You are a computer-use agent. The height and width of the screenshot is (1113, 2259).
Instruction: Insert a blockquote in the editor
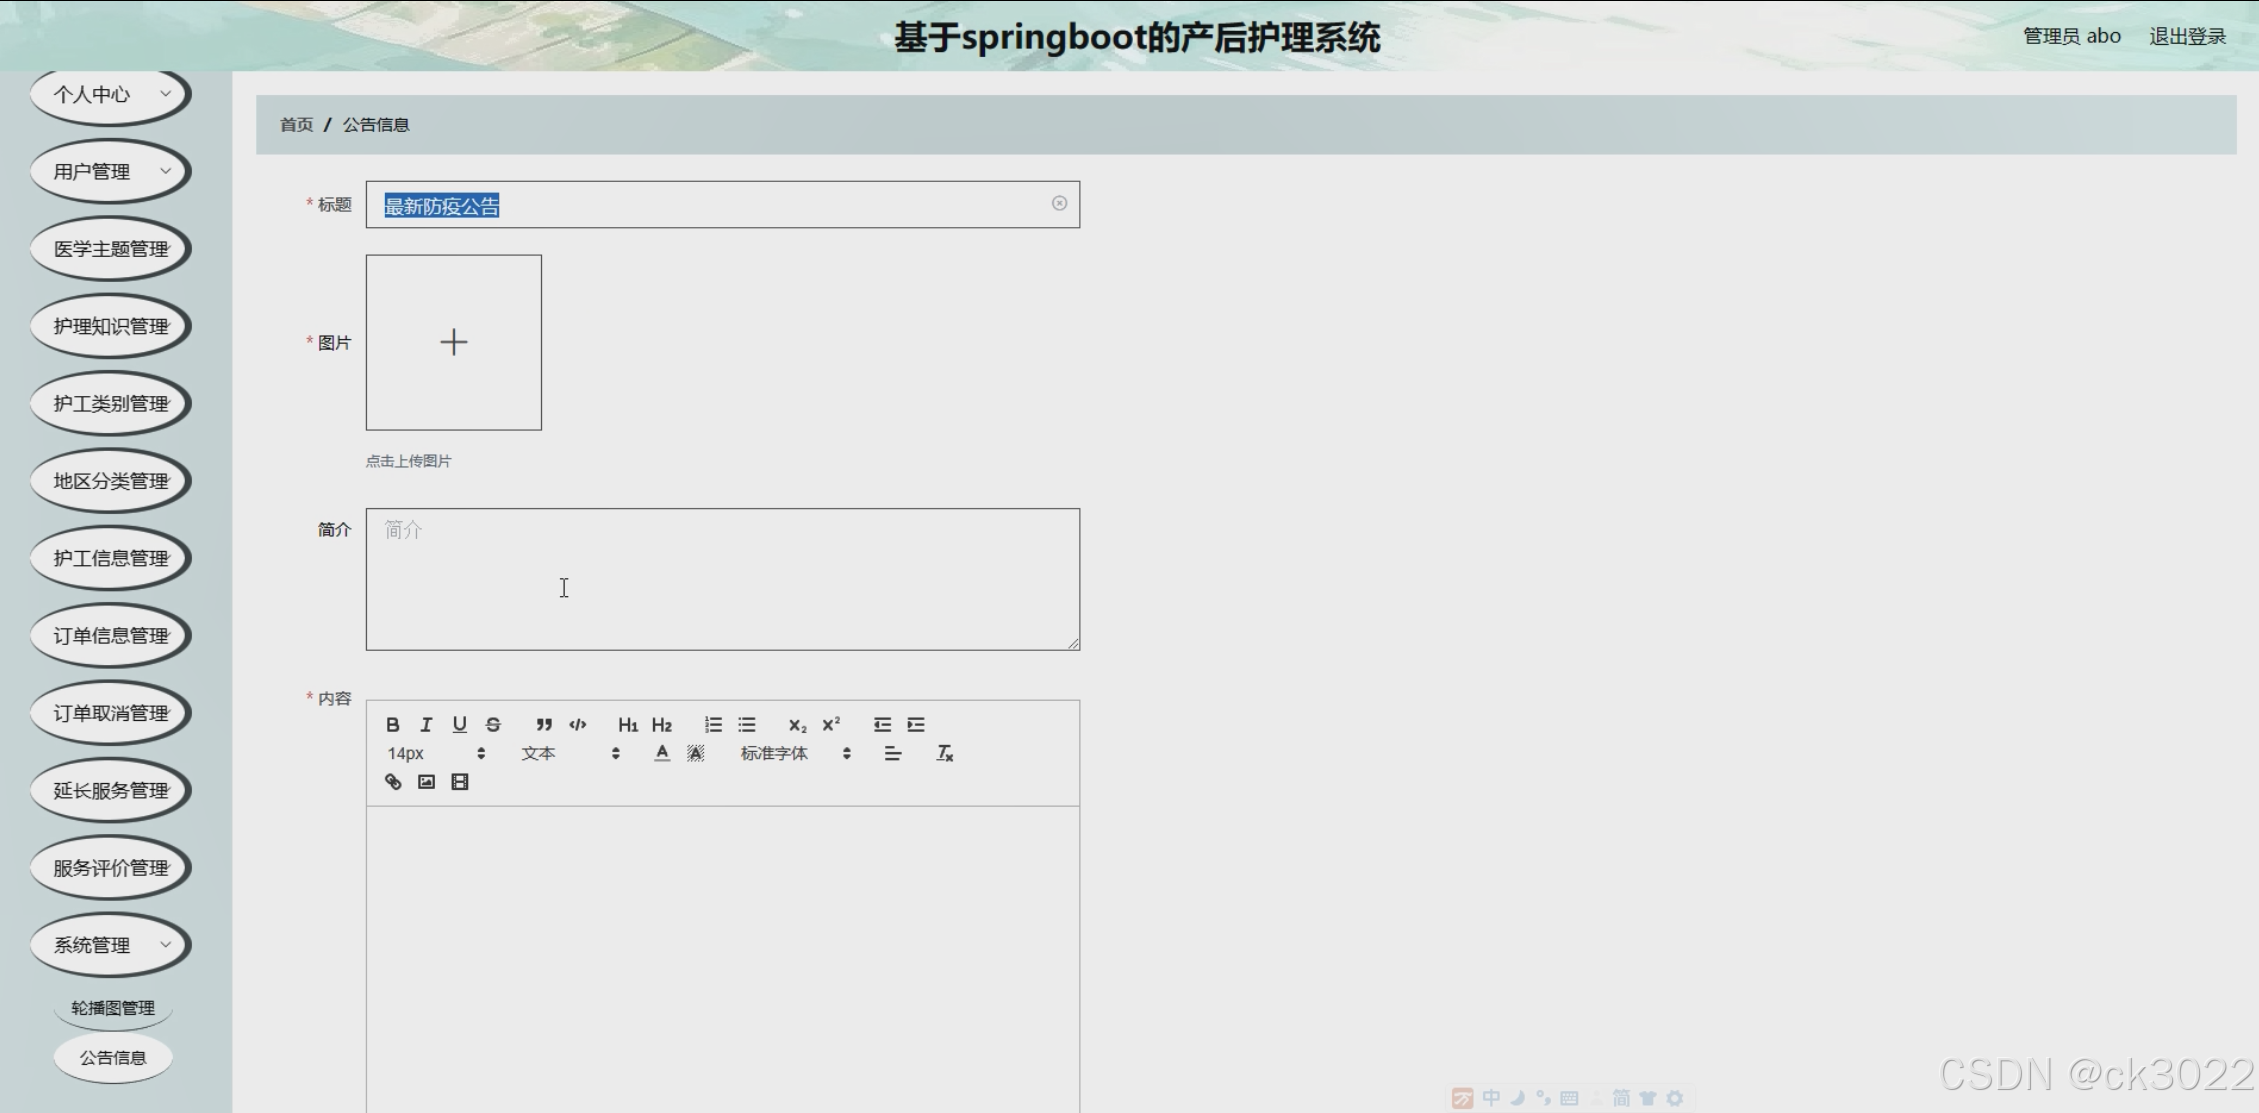pos(543,724)
